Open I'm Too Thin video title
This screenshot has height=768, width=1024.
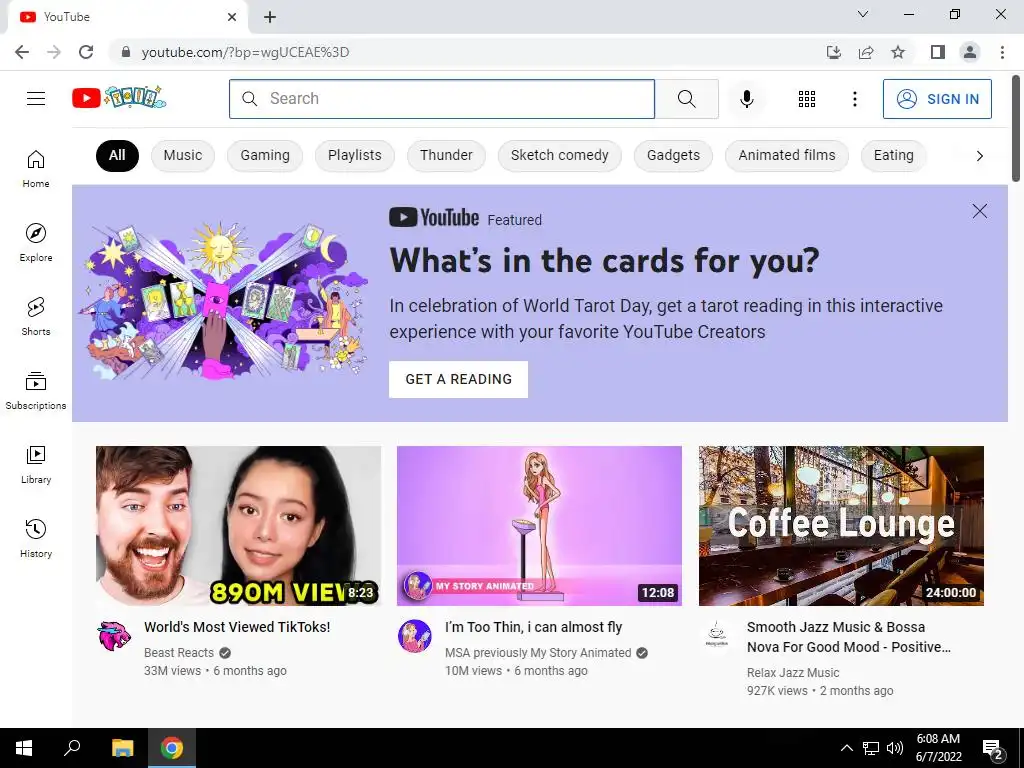534,627
